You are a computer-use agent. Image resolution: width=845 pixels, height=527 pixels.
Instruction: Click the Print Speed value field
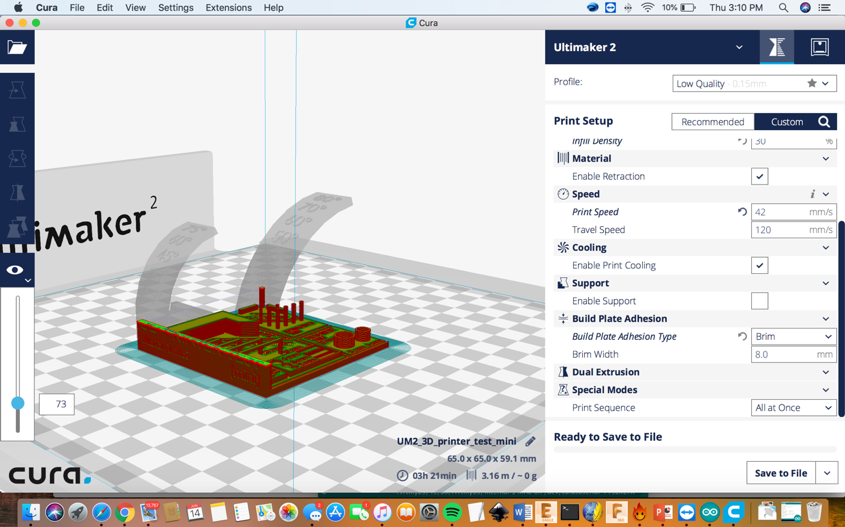[x=793, y=212]
